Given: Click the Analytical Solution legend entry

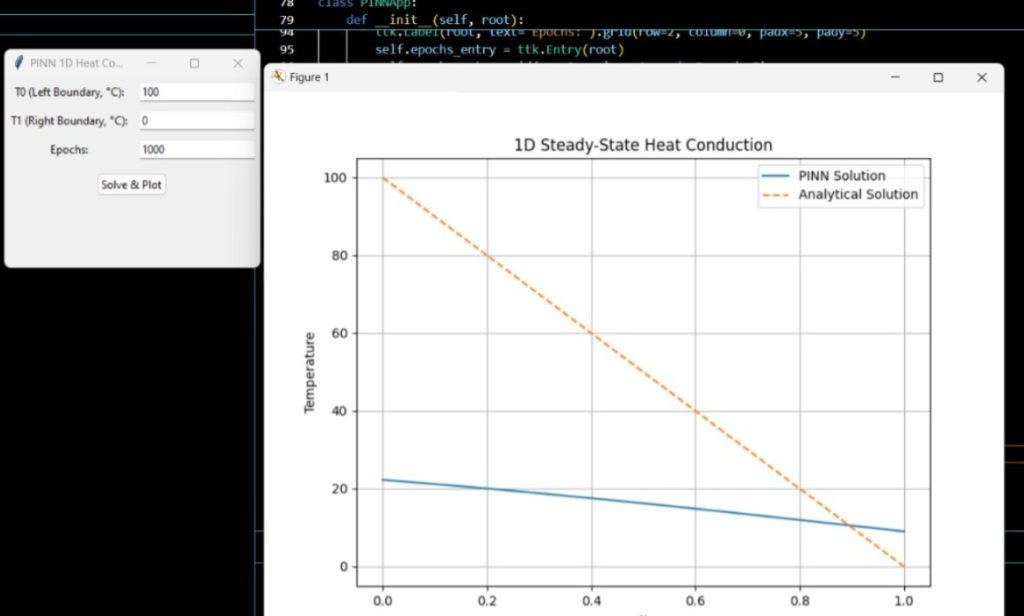Looking at the screenshot, I should pos(857,194).
